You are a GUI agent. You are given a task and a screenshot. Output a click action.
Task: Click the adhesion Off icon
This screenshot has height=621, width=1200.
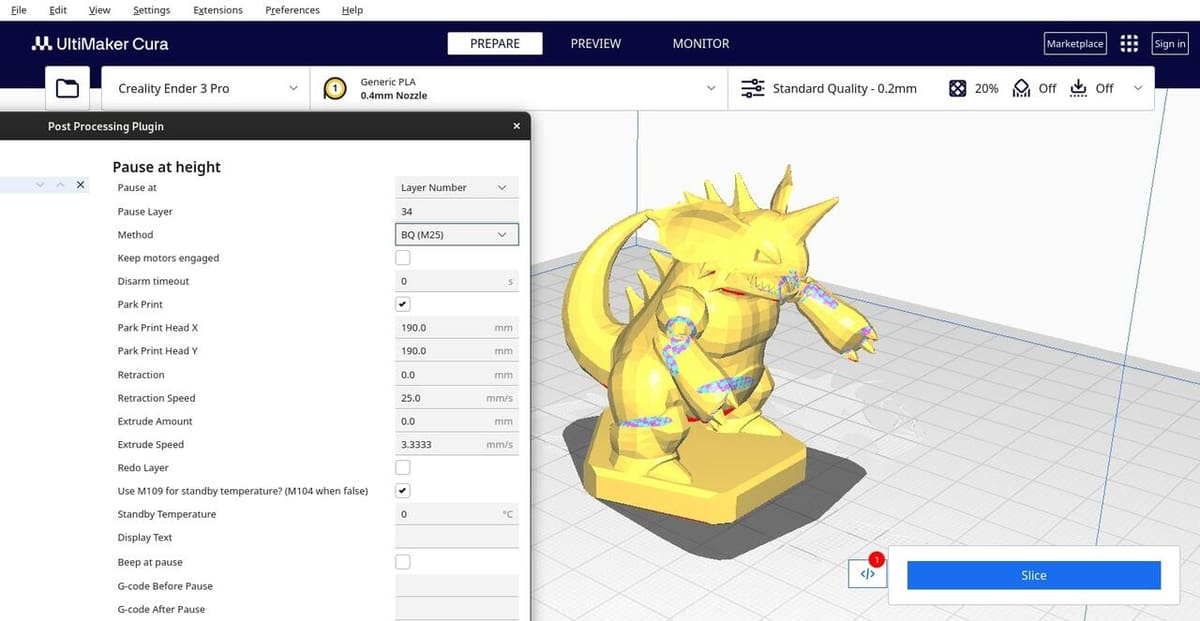pyautogui.click(x=1078, y=89)
